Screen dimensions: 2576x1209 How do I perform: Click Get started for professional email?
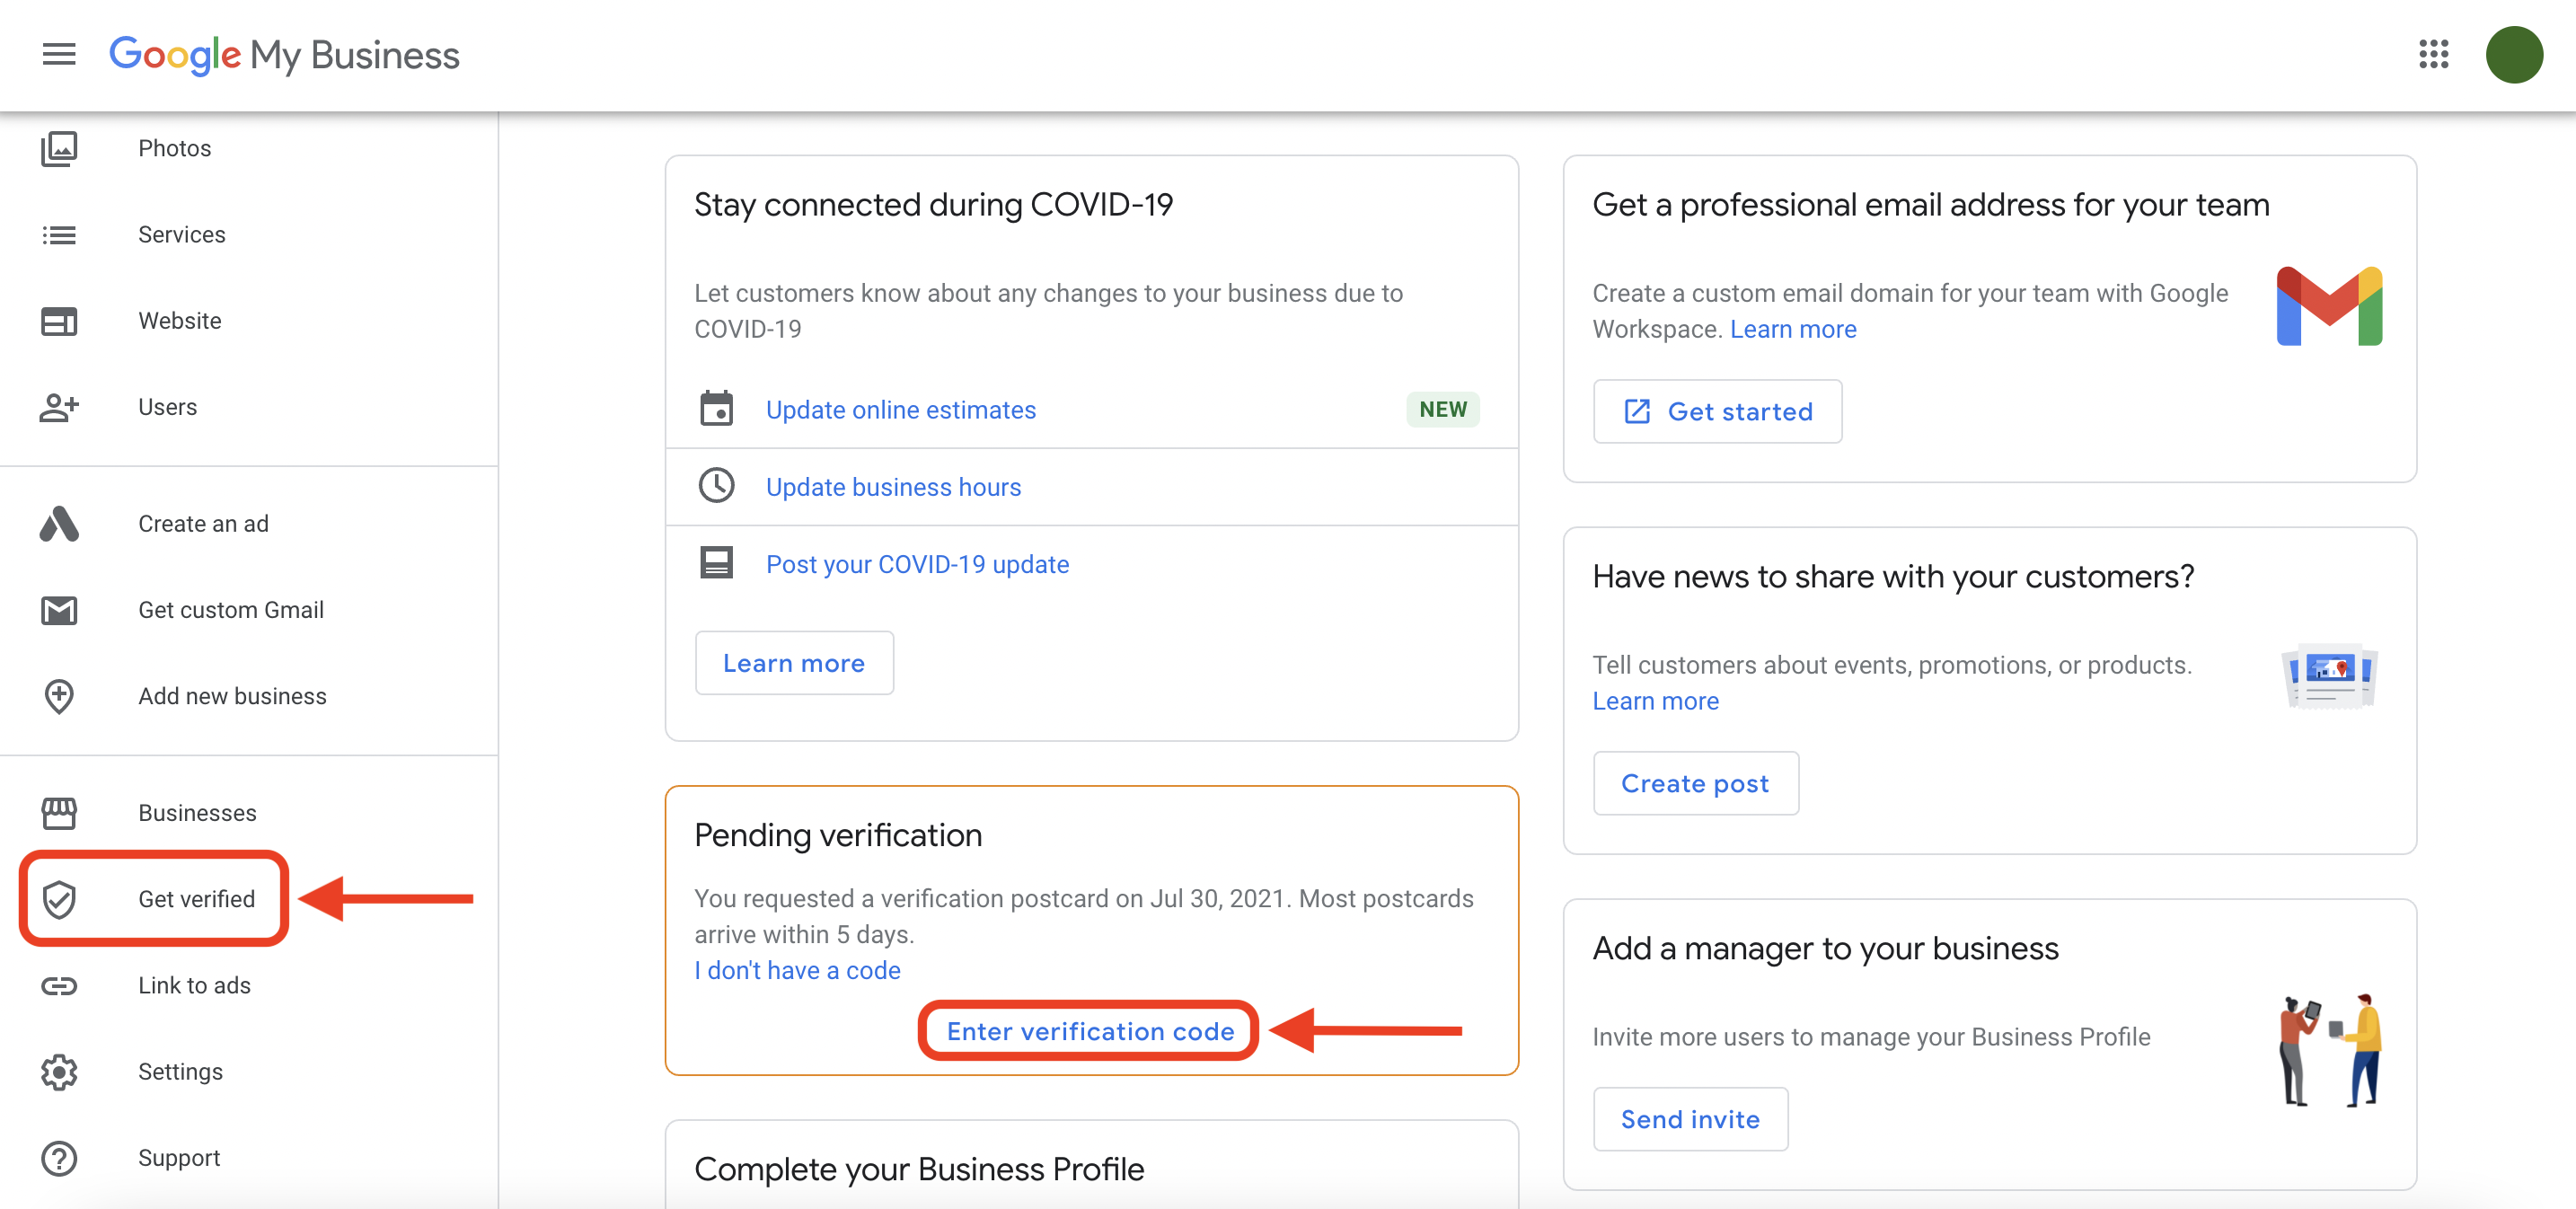(x=1716, y=411)
